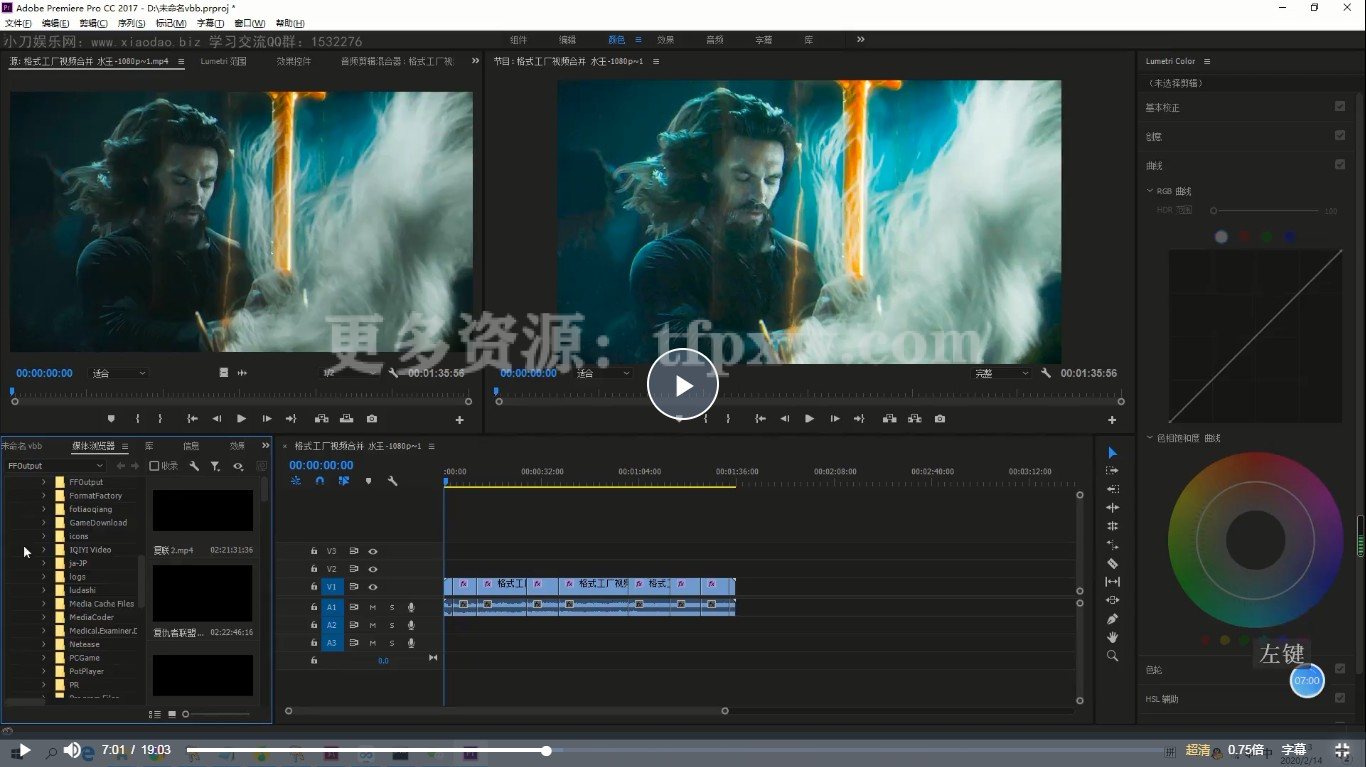Toggle the timeline Snap magnet icon
The height and width of the screenshot is (767, 1366).
(320, 481)
